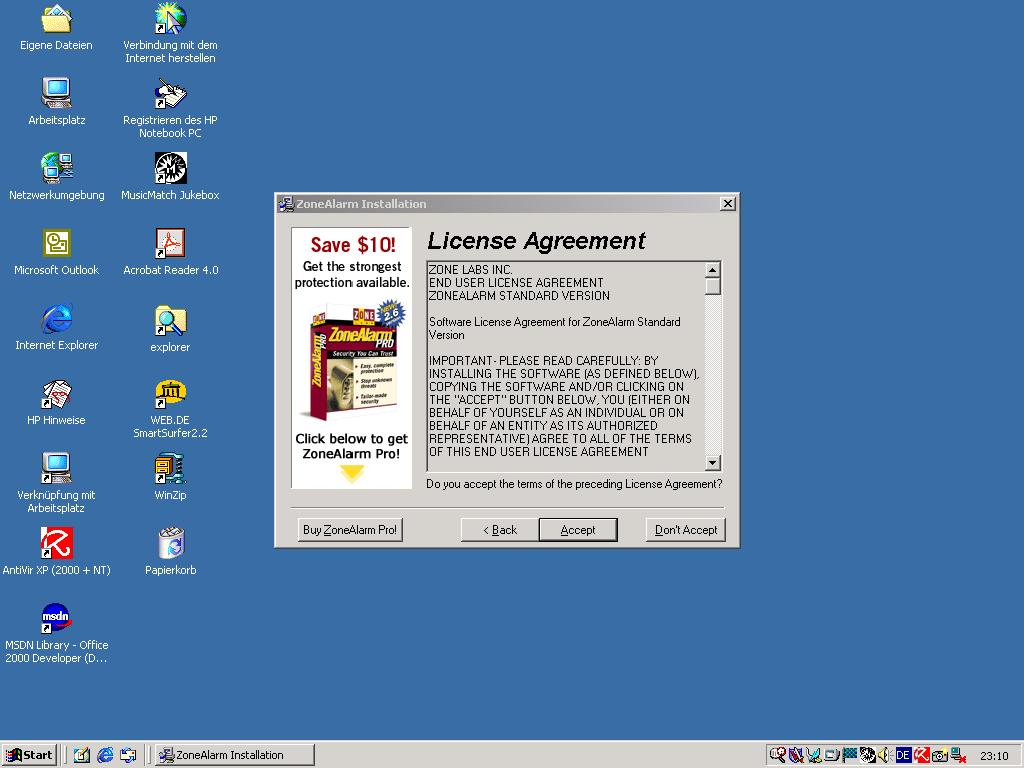
Task: Click the disconnected network tray icon
Action: [958, 755]
